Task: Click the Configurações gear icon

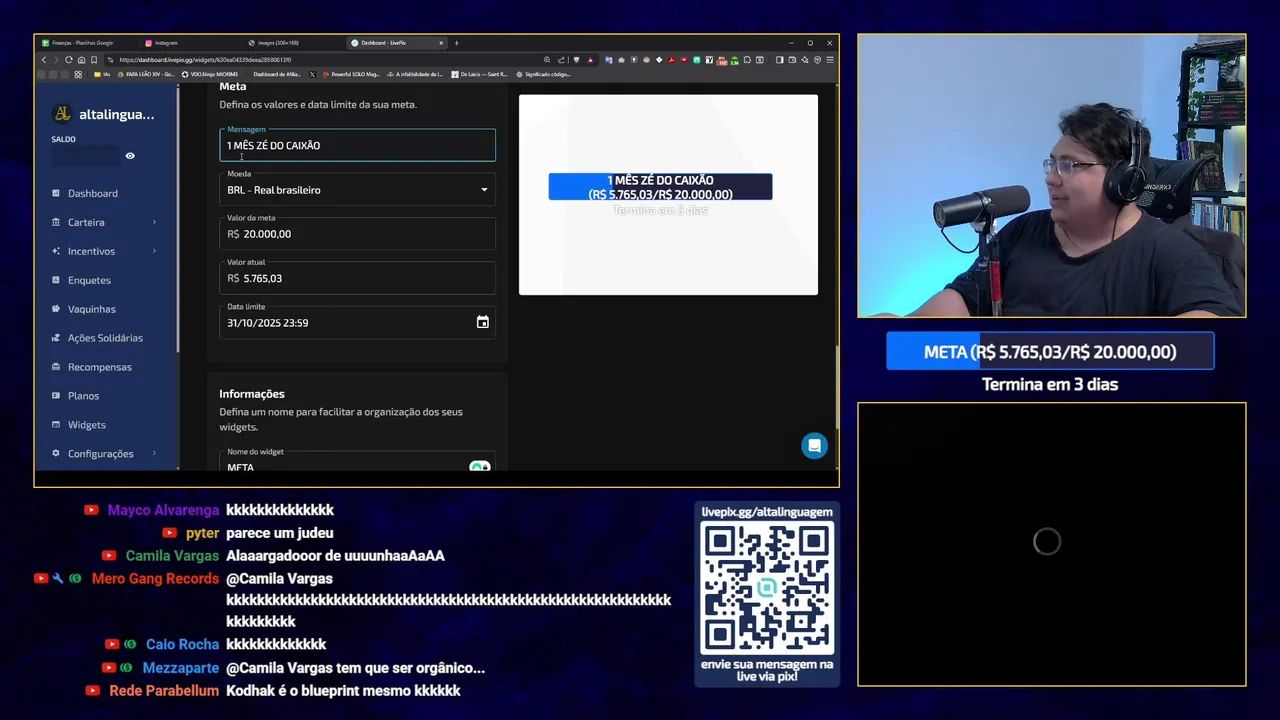Action: pos(56,454)
